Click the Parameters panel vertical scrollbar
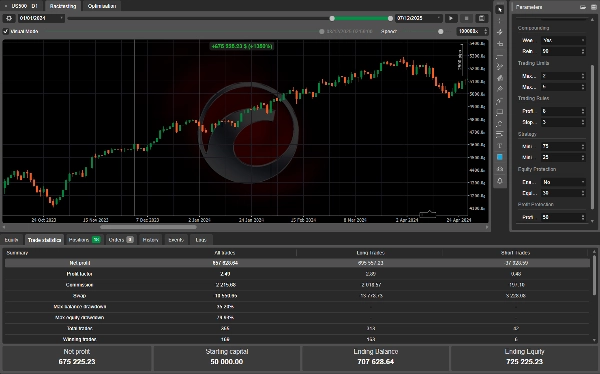The image size is (600, 374). [x=593, y=137]
